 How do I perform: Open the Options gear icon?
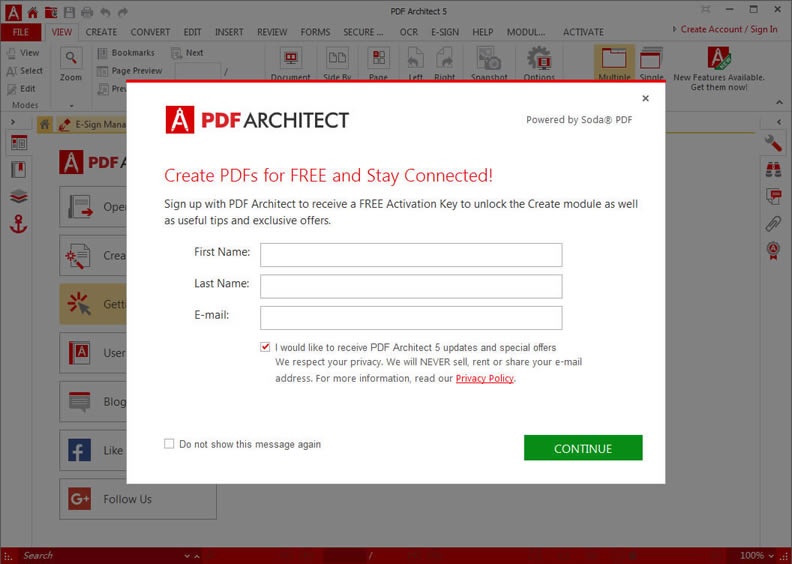[x=539, y=58]
